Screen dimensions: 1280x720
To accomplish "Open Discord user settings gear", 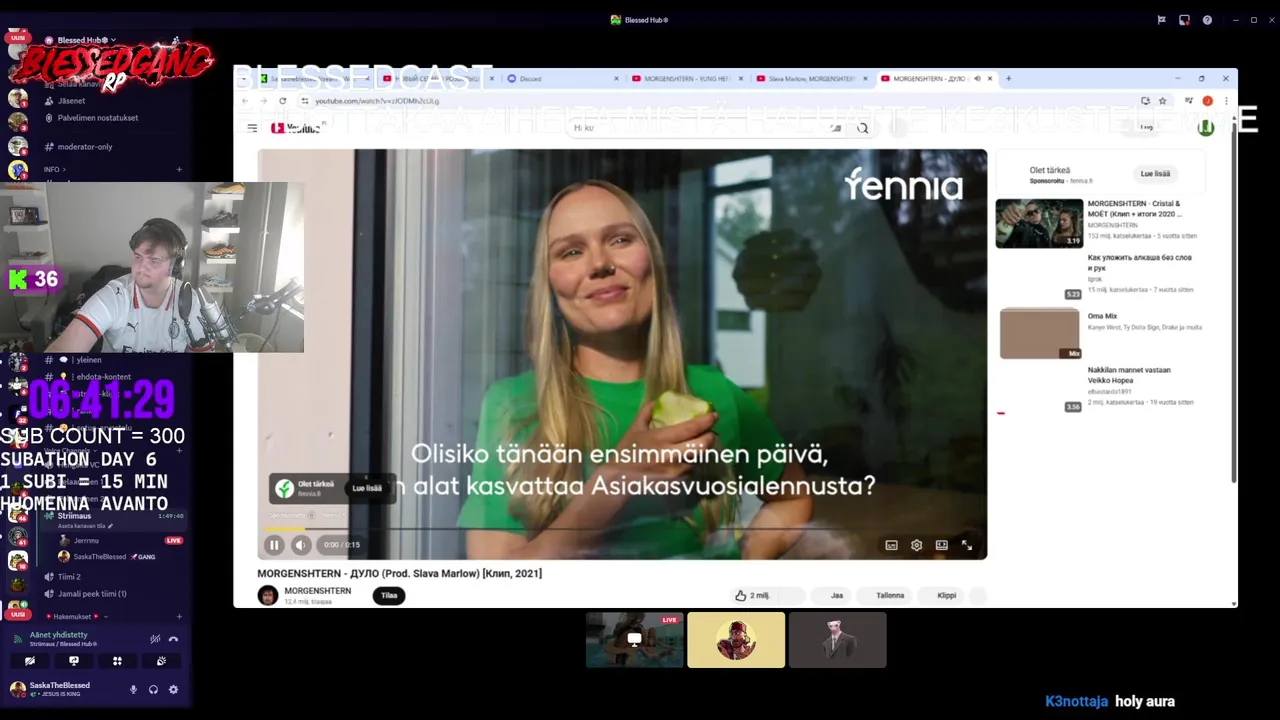I will (x=173, y=690).
